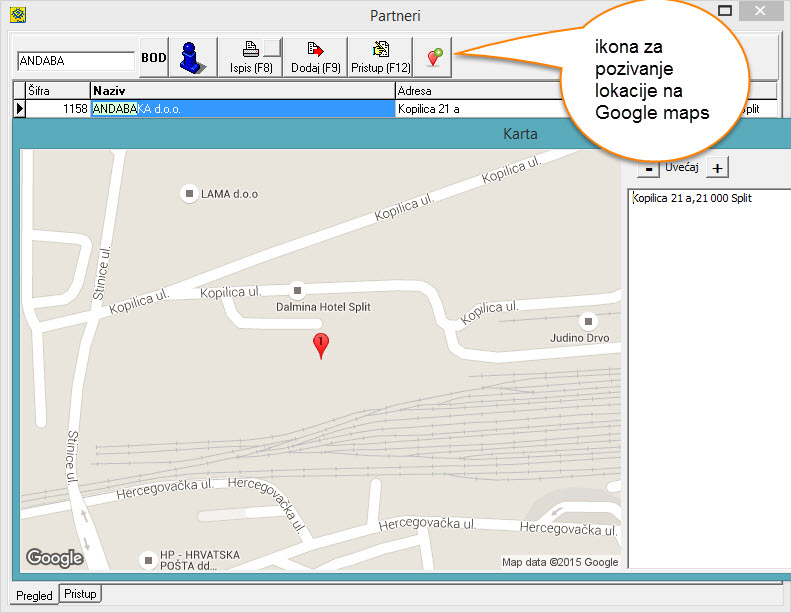Select the ANDABAKA d.o.o. row name cell
The width and height of the screenshot is (791, 613).
(243, 108)
